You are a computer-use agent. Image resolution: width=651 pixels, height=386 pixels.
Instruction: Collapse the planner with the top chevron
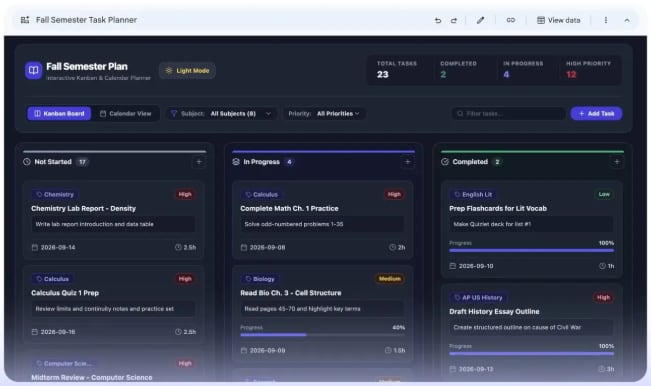627,20
